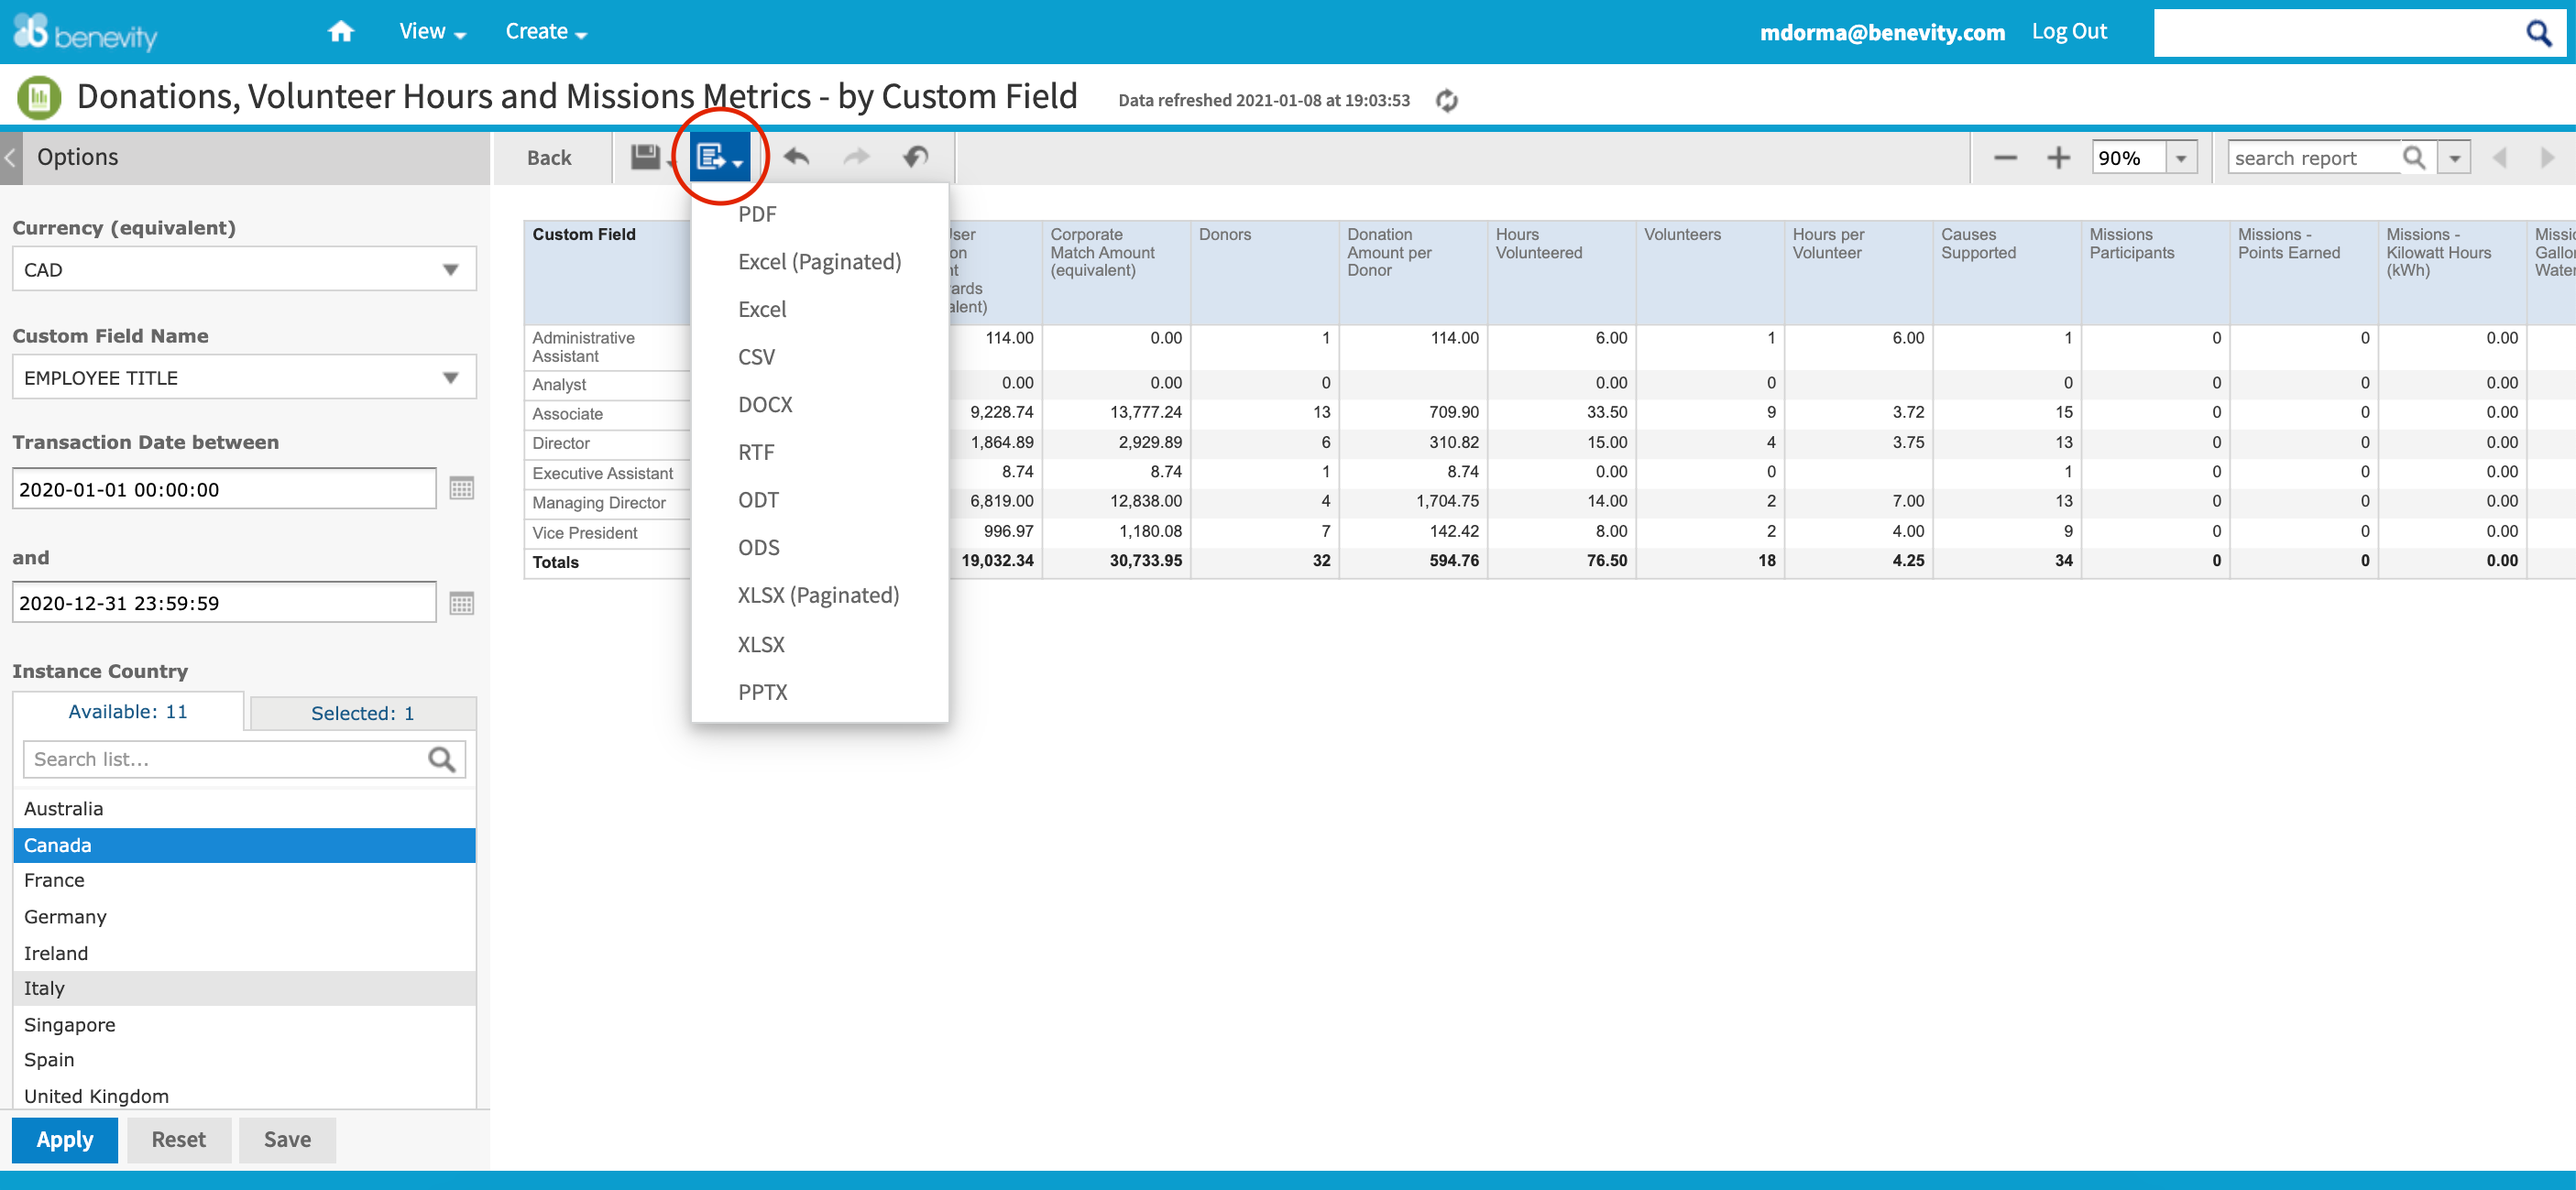The height and width of the screenshot is (1190, 2576).
Task: Open the Create menu
Action: click(x=546, y=31)
